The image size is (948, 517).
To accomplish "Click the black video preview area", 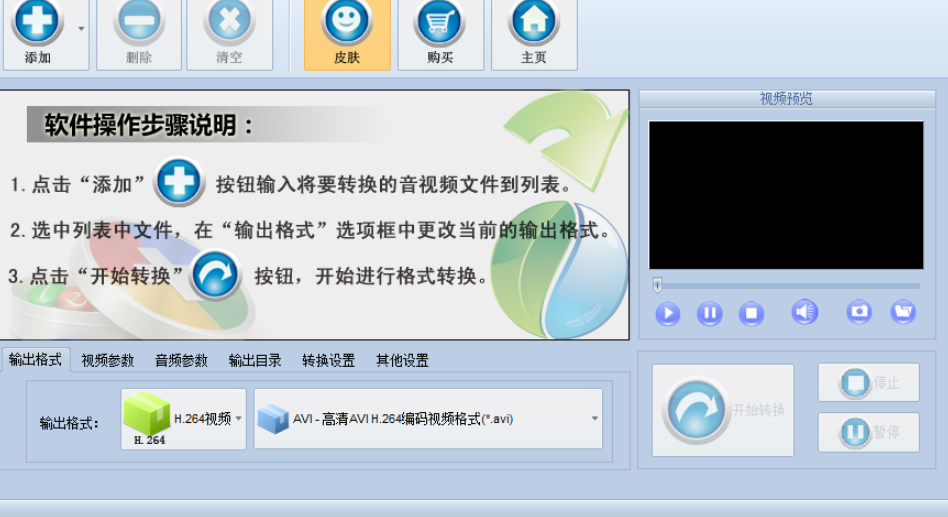I will point(786,195).
